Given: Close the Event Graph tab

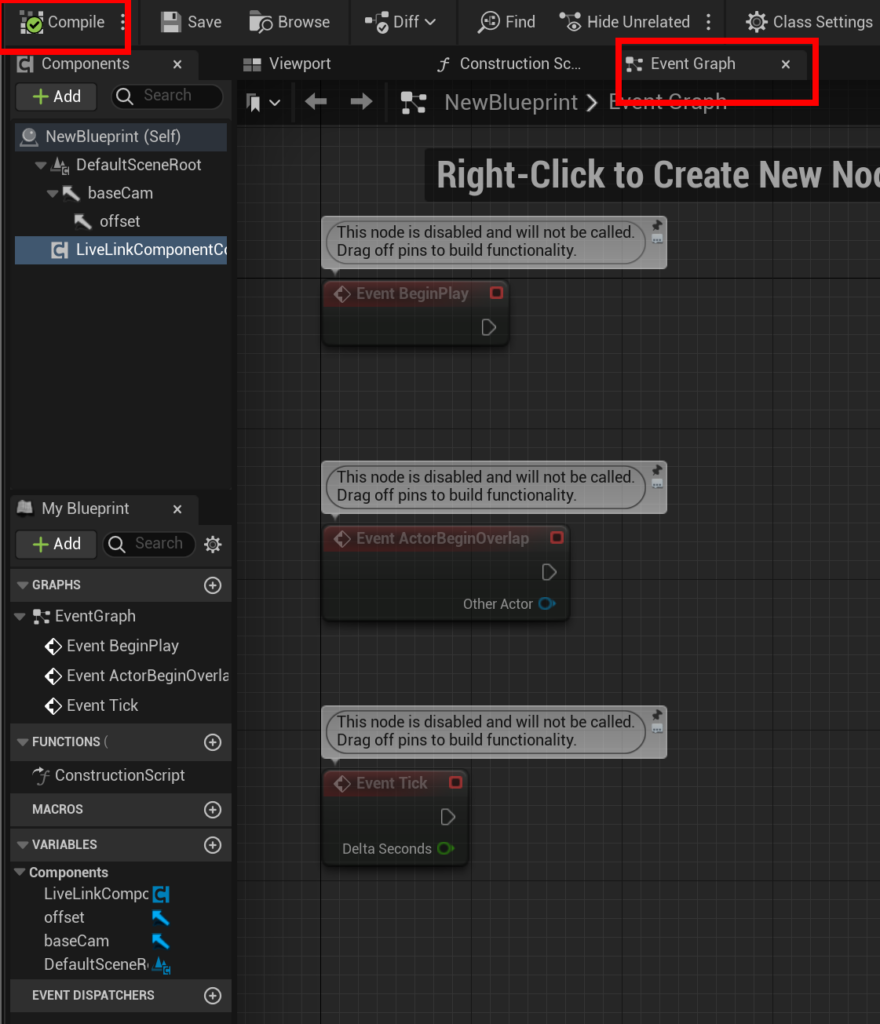Looking at the screenshot, I should click(786, 64).
